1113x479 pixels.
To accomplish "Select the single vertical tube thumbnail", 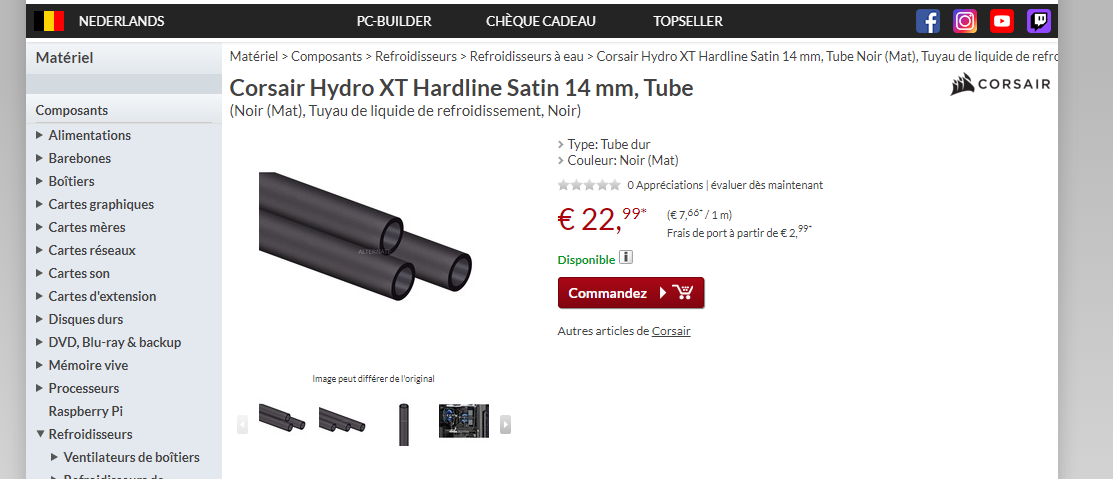I will (404, 424).
